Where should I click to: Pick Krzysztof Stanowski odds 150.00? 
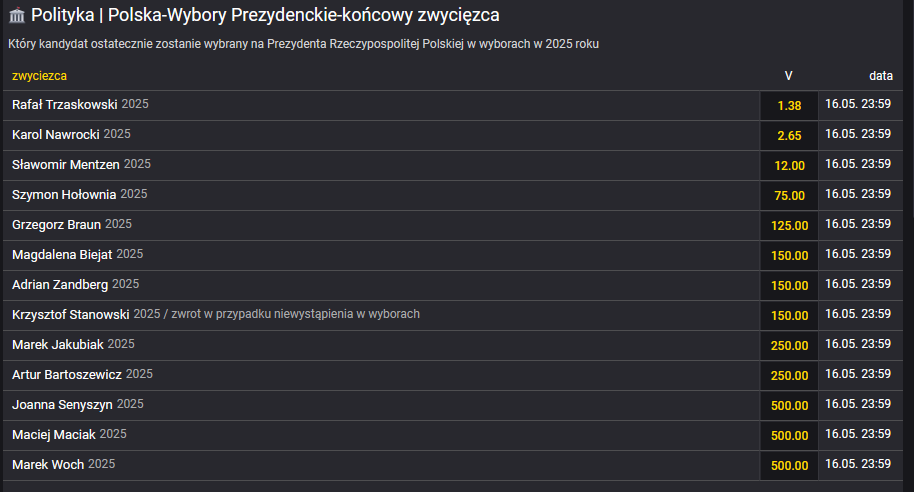point(789,315)
